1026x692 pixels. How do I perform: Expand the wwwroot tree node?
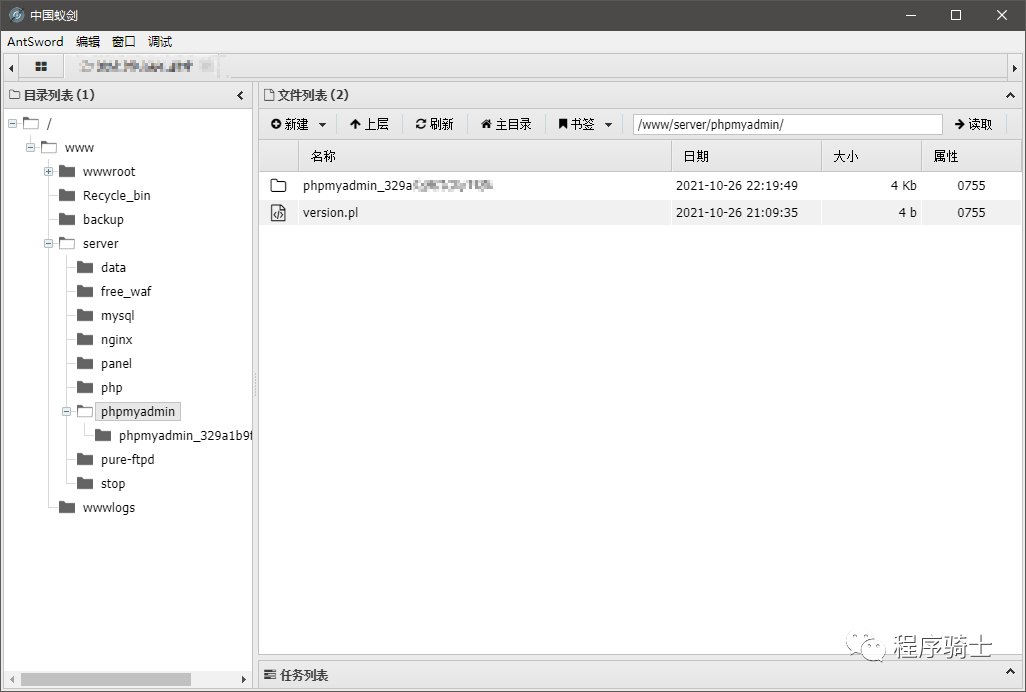click(48, 171)
